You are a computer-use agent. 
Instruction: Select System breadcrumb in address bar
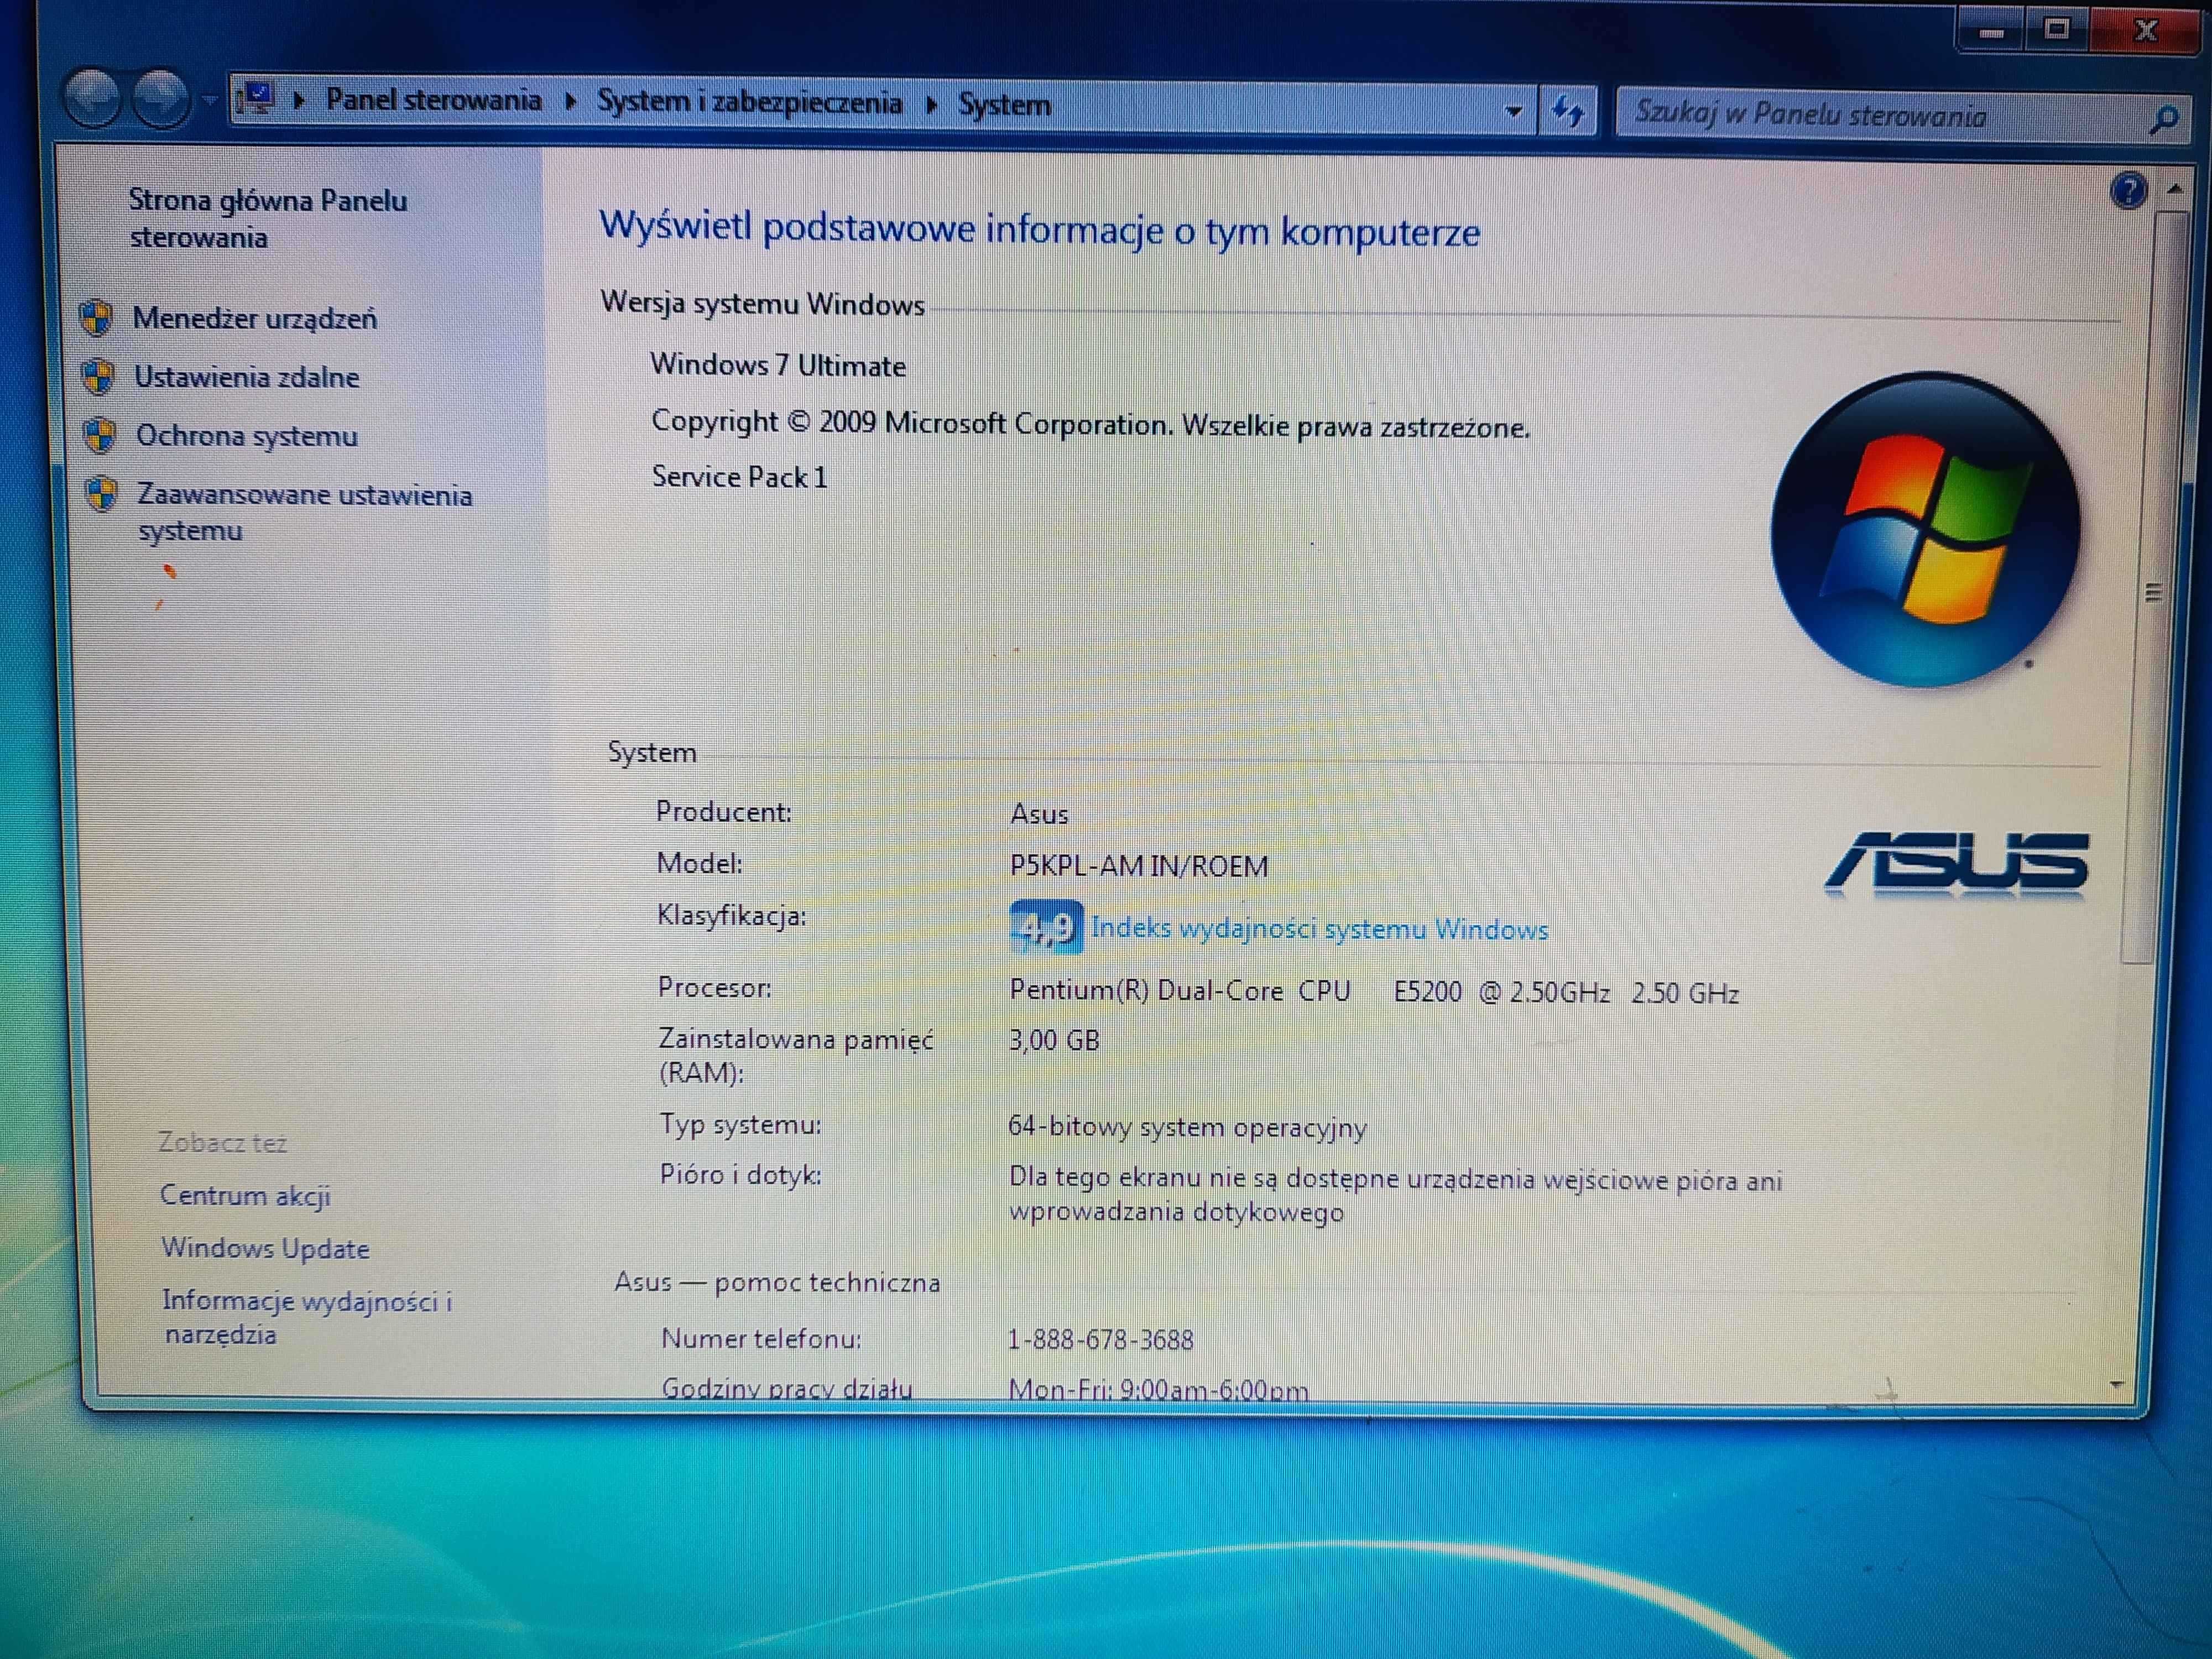[1004, 105]
